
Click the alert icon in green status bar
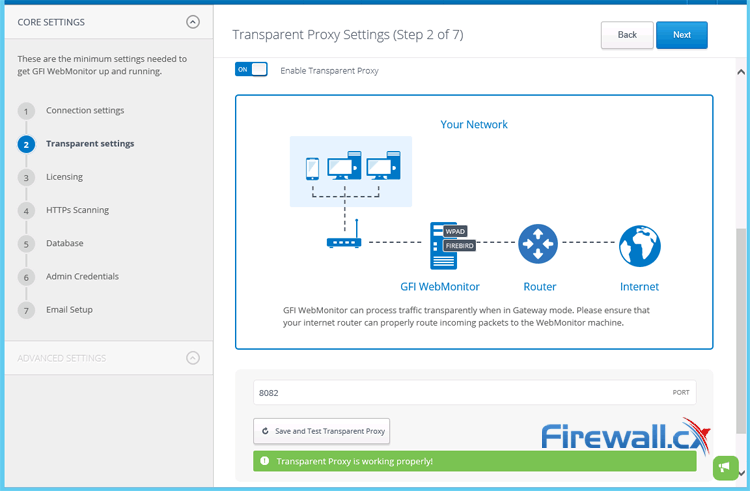click(x=264, y=461)
